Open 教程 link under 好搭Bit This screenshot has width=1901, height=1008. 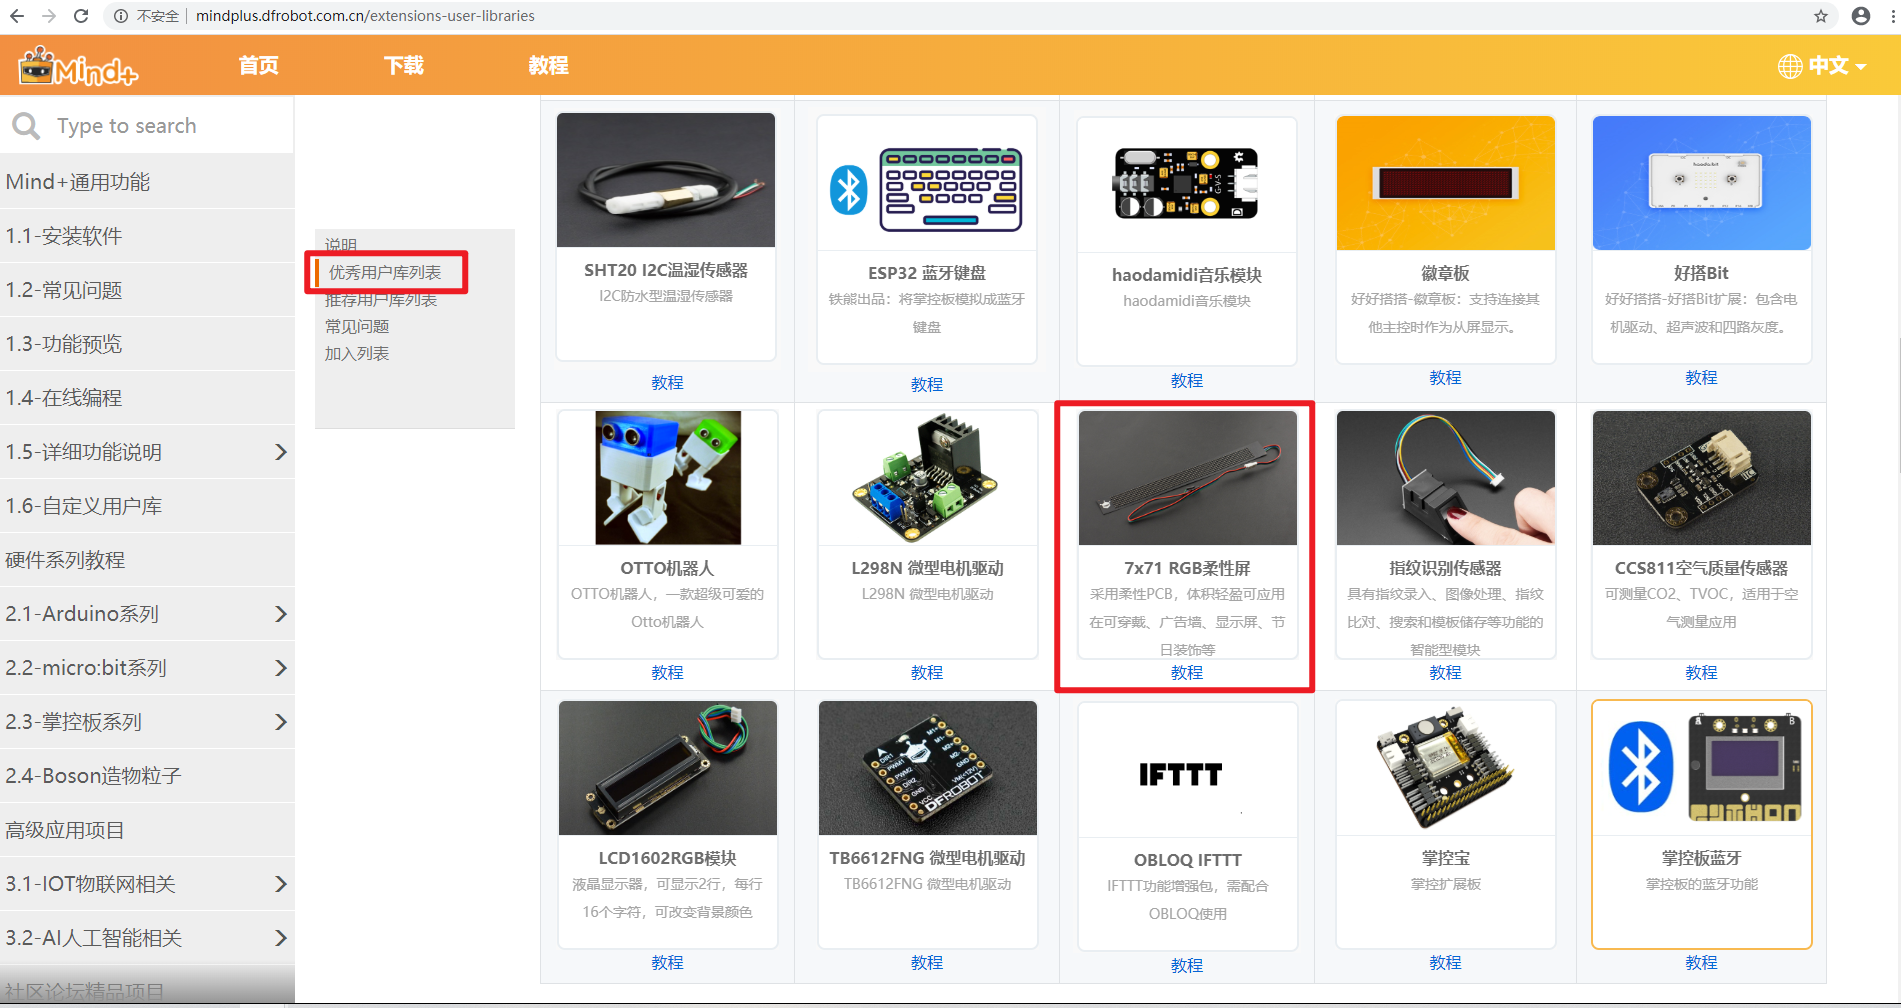(1701, 378)
